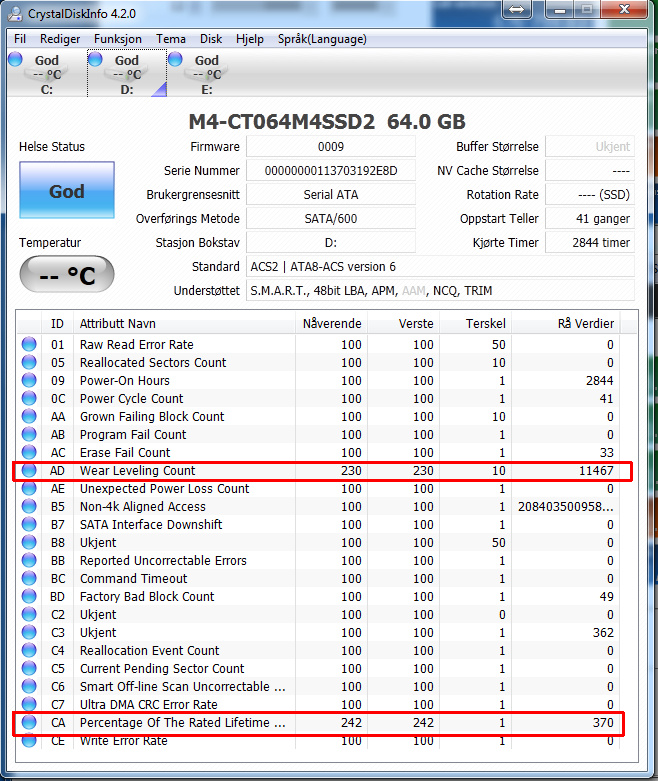Click the resize arrow button in title bar
The image size is (658, 781).
[517, 10]
